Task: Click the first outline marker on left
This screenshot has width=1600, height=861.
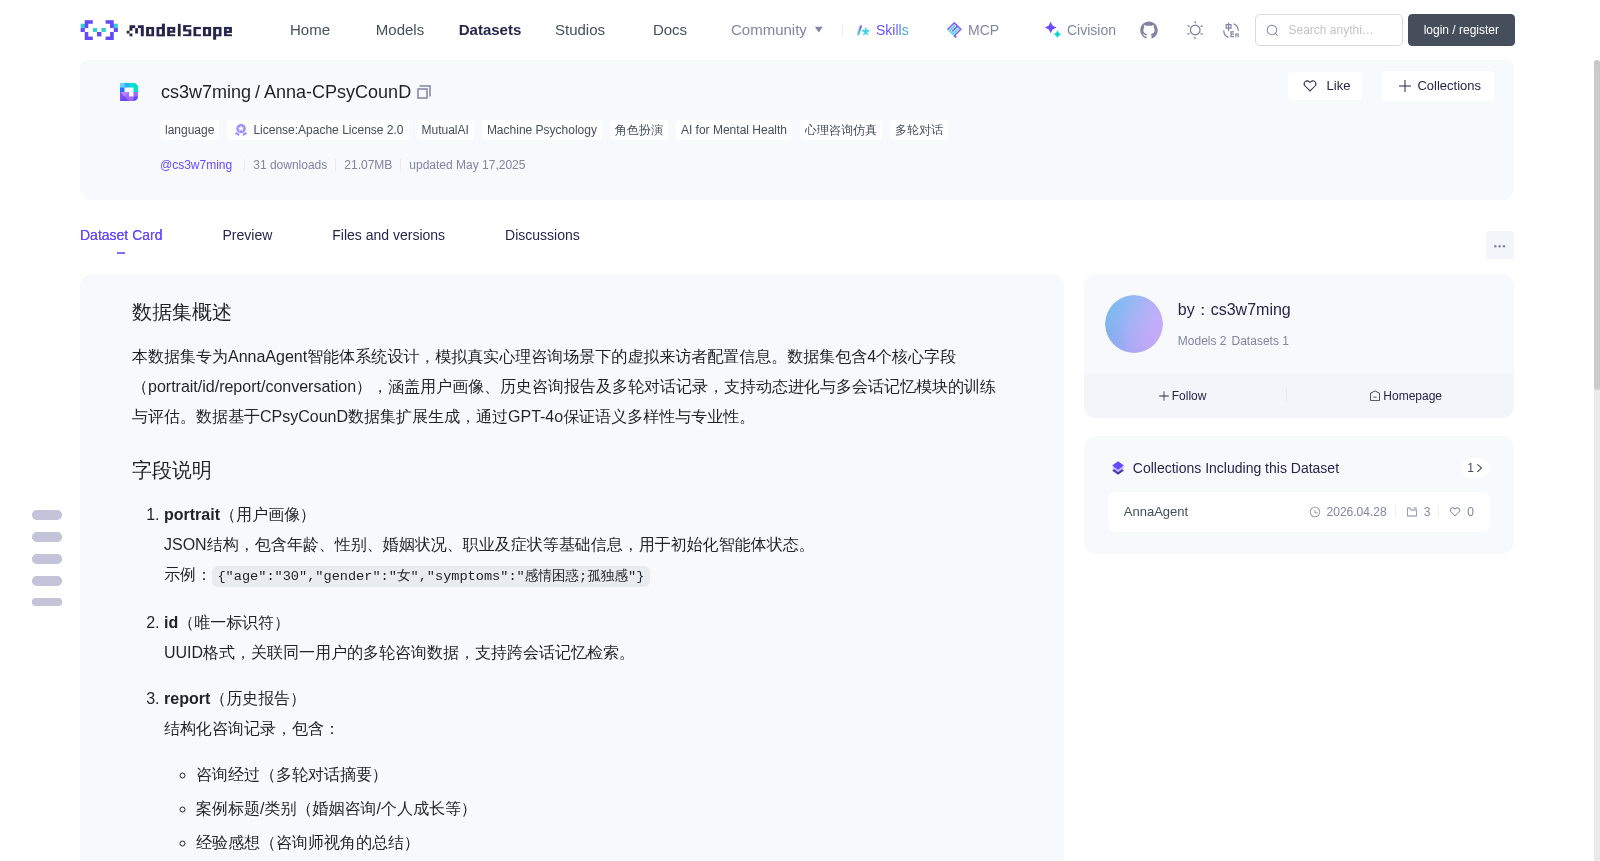Action: (47, 515)
